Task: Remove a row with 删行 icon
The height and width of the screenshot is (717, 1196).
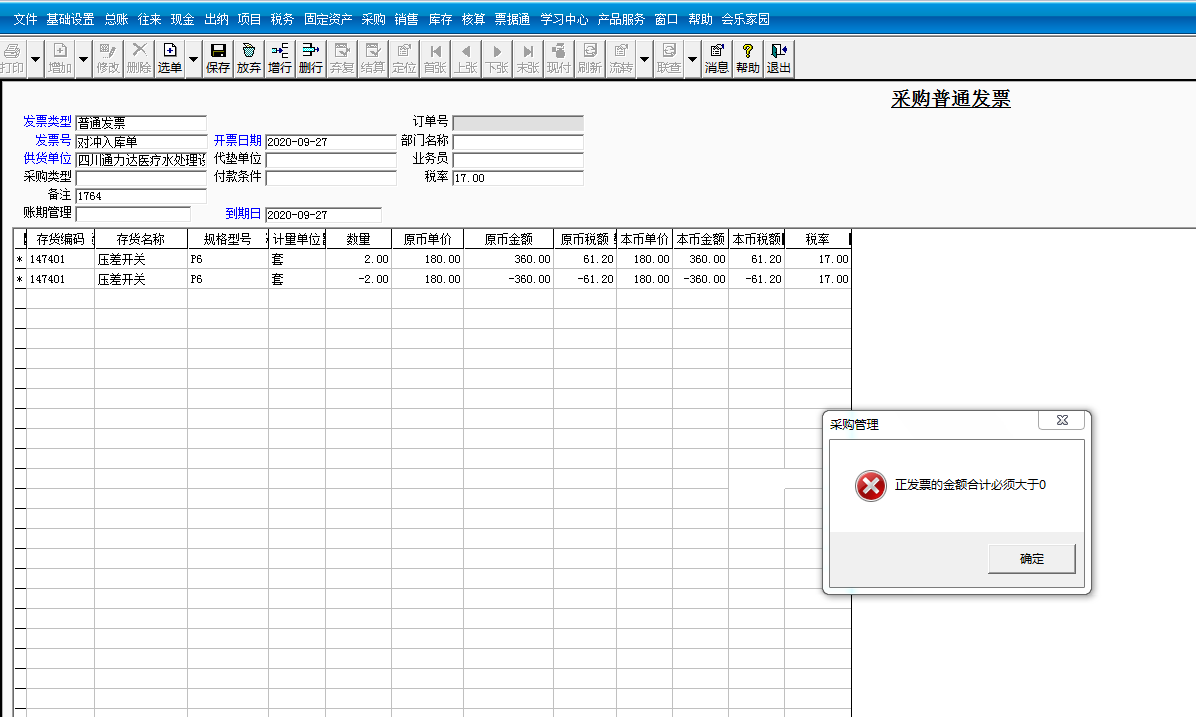Action: [310, 59]
